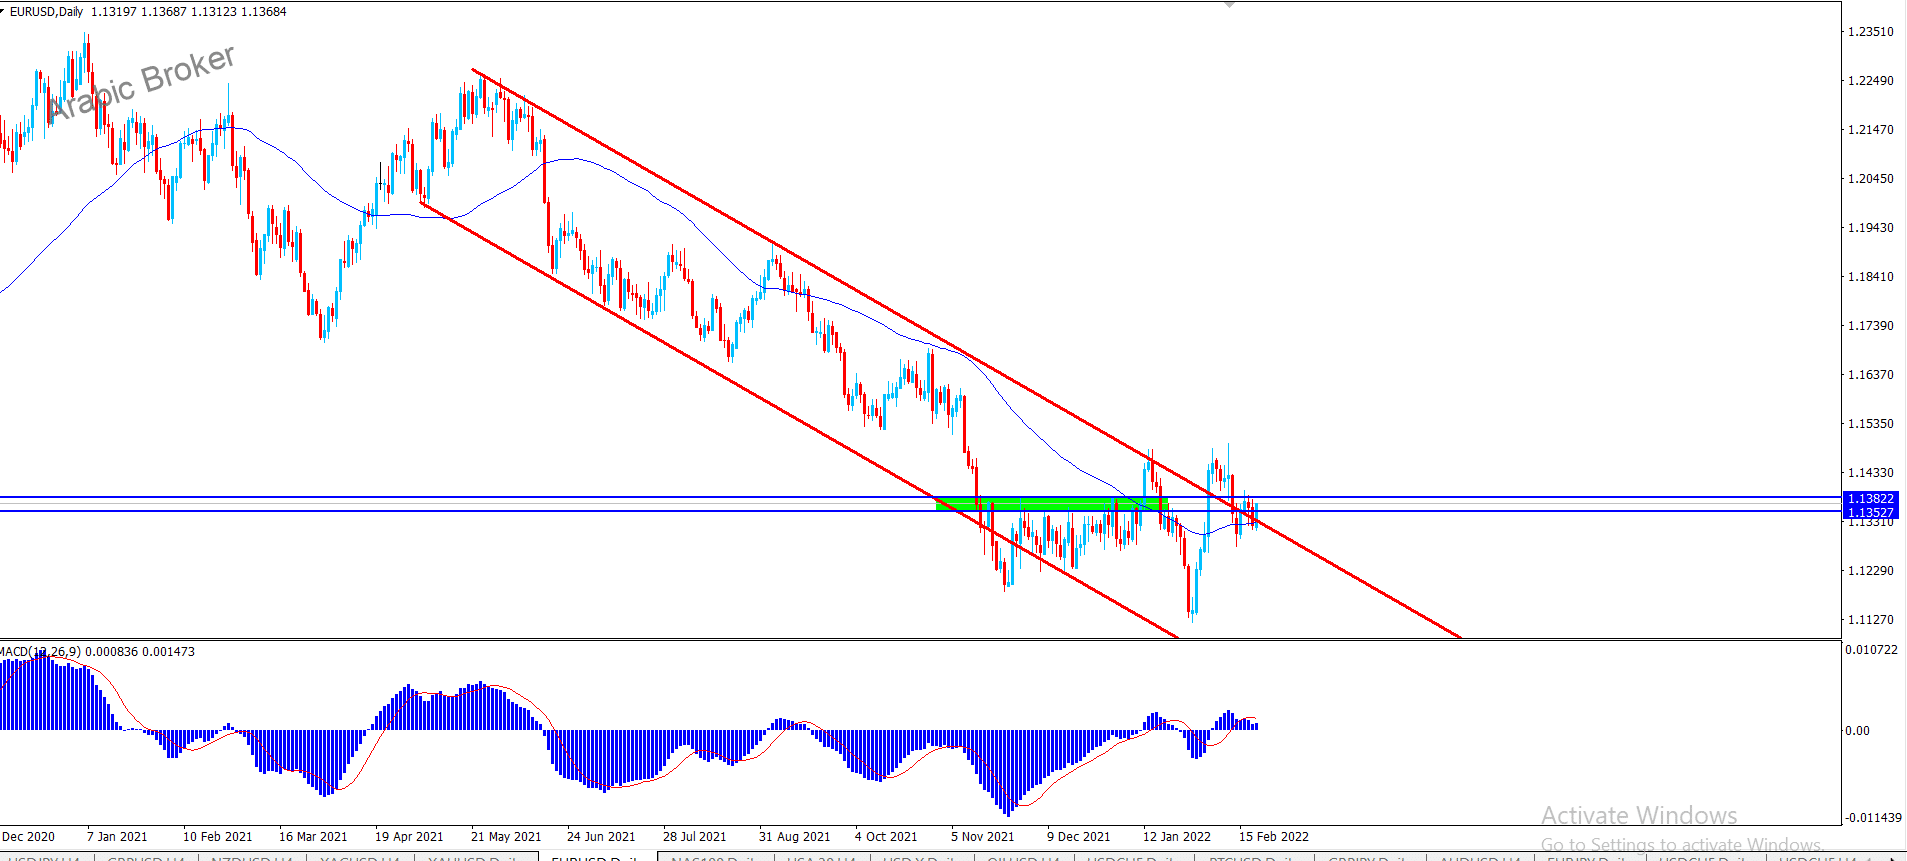1907x861 pixels.
Task: Click the 1.14330 price scale value
Action: point(1870,473)
